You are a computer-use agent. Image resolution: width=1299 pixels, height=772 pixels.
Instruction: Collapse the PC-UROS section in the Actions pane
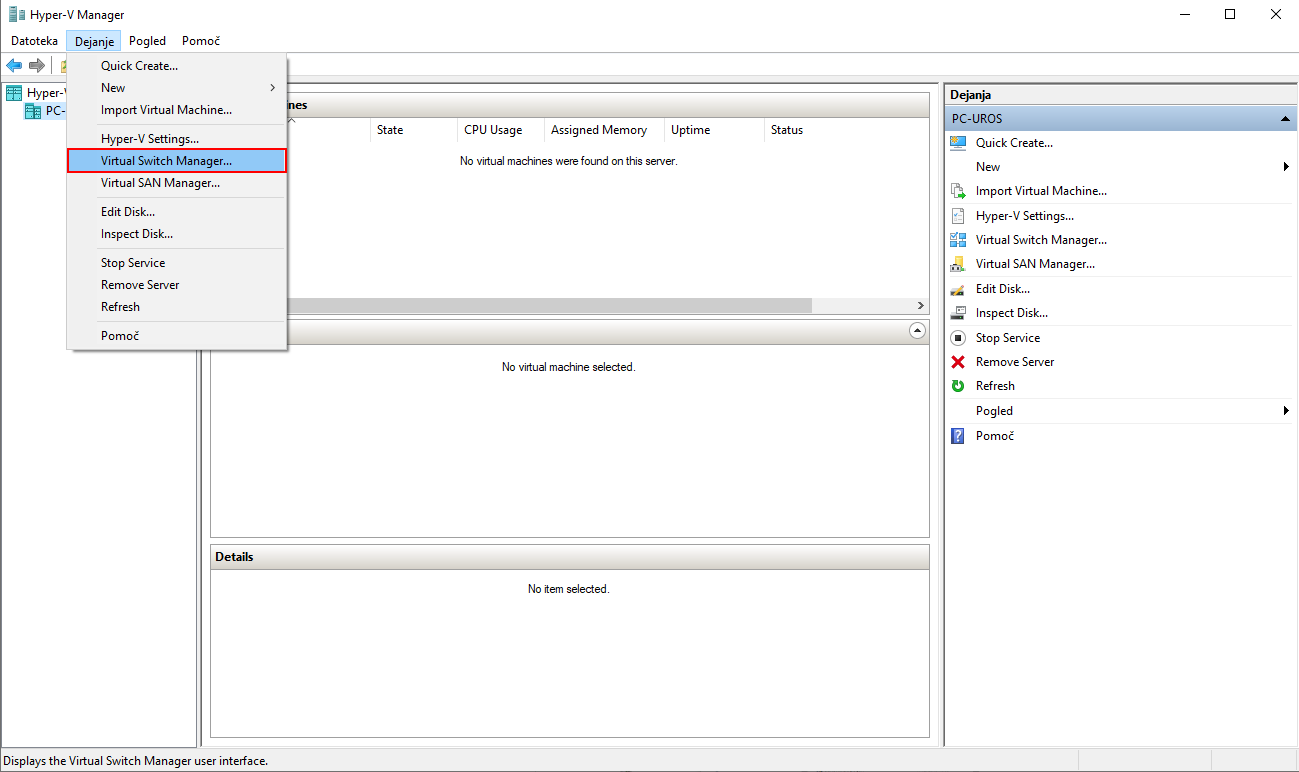pos(1285,119)
